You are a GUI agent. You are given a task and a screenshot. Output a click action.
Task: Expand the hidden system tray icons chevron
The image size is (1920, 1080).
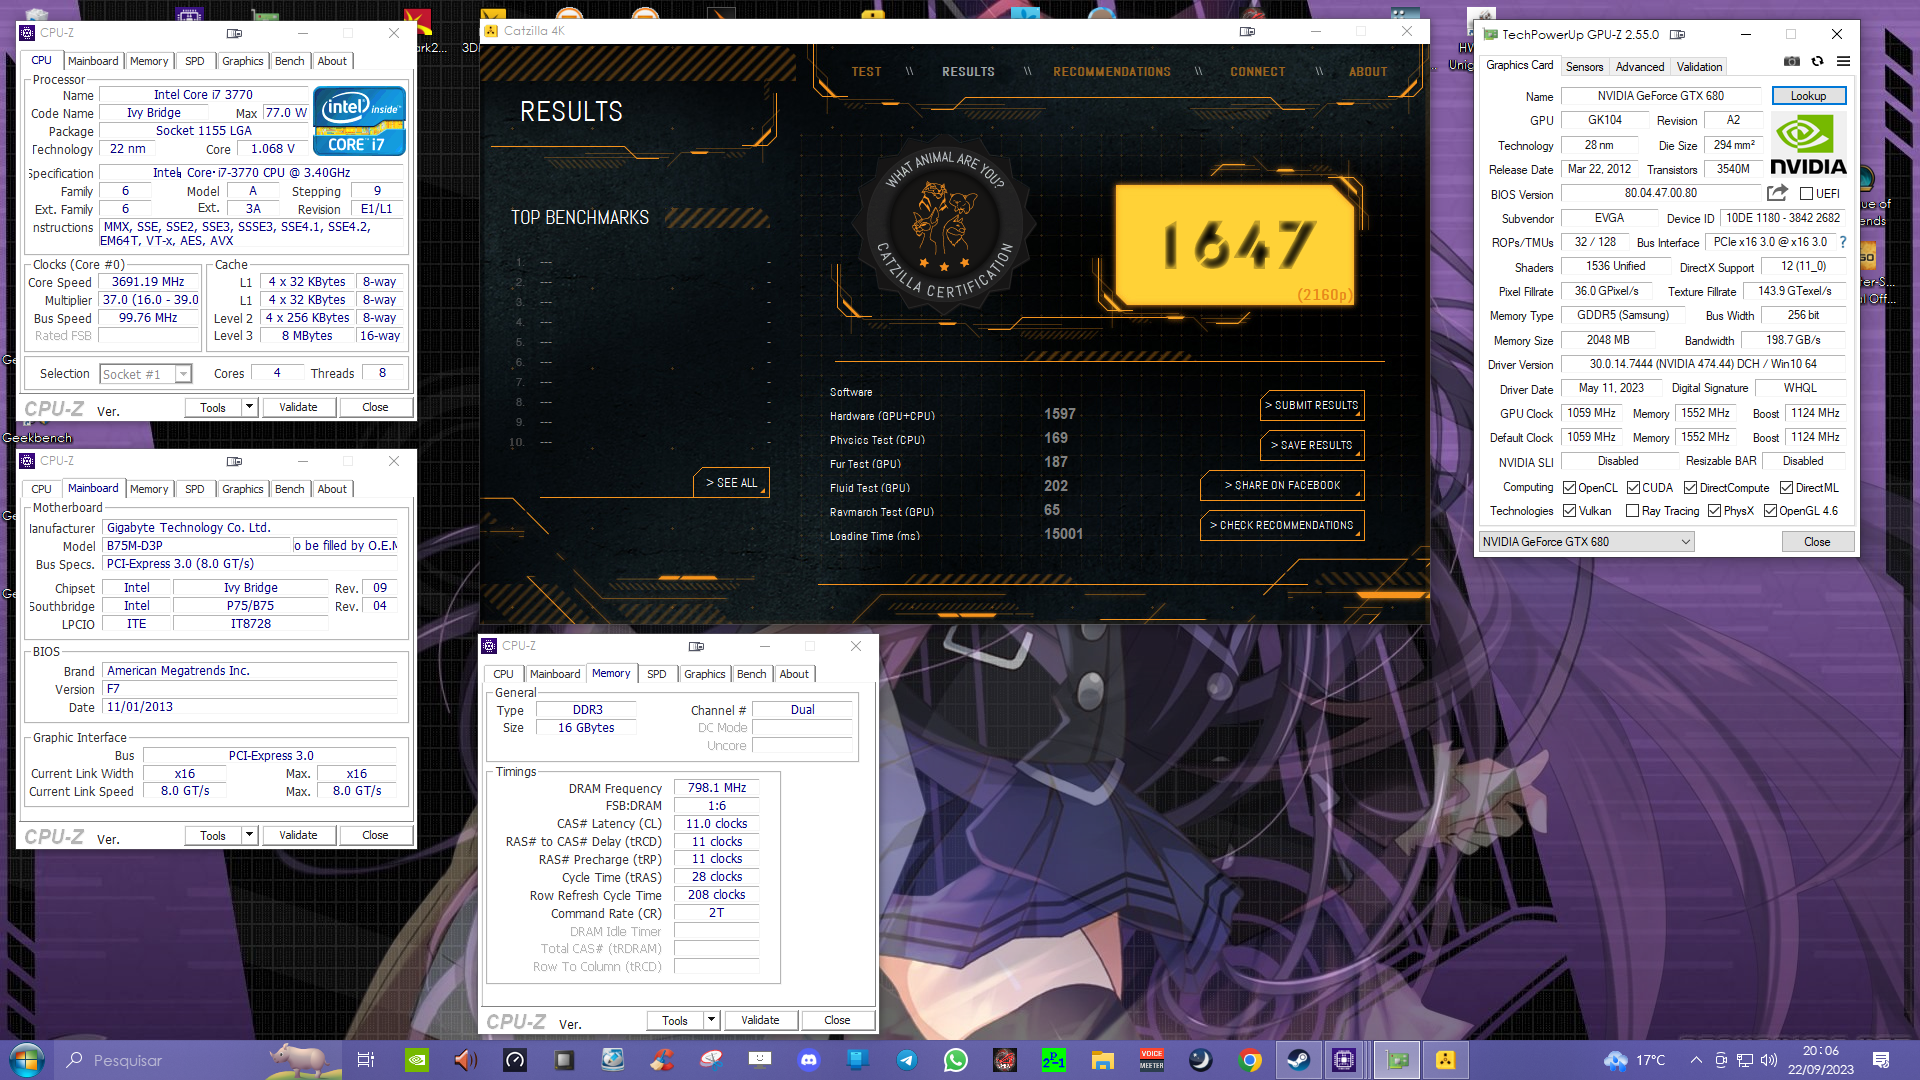click(x=1696, y=1060)
